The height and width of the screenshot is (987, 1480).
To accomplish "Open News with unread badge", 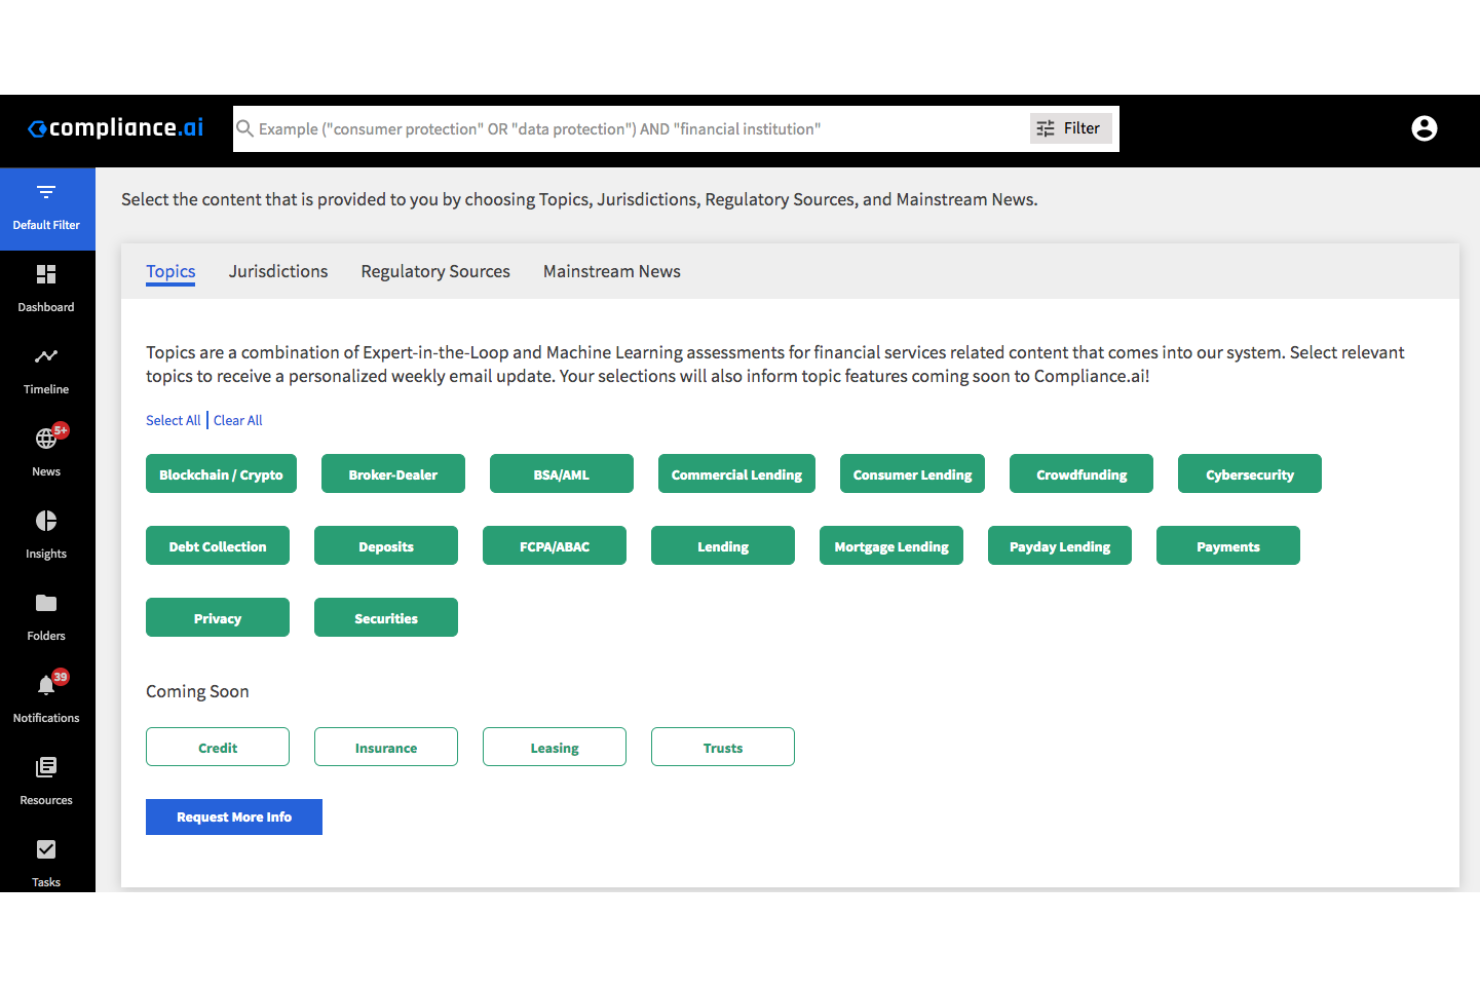I will (x=46, y=452).
